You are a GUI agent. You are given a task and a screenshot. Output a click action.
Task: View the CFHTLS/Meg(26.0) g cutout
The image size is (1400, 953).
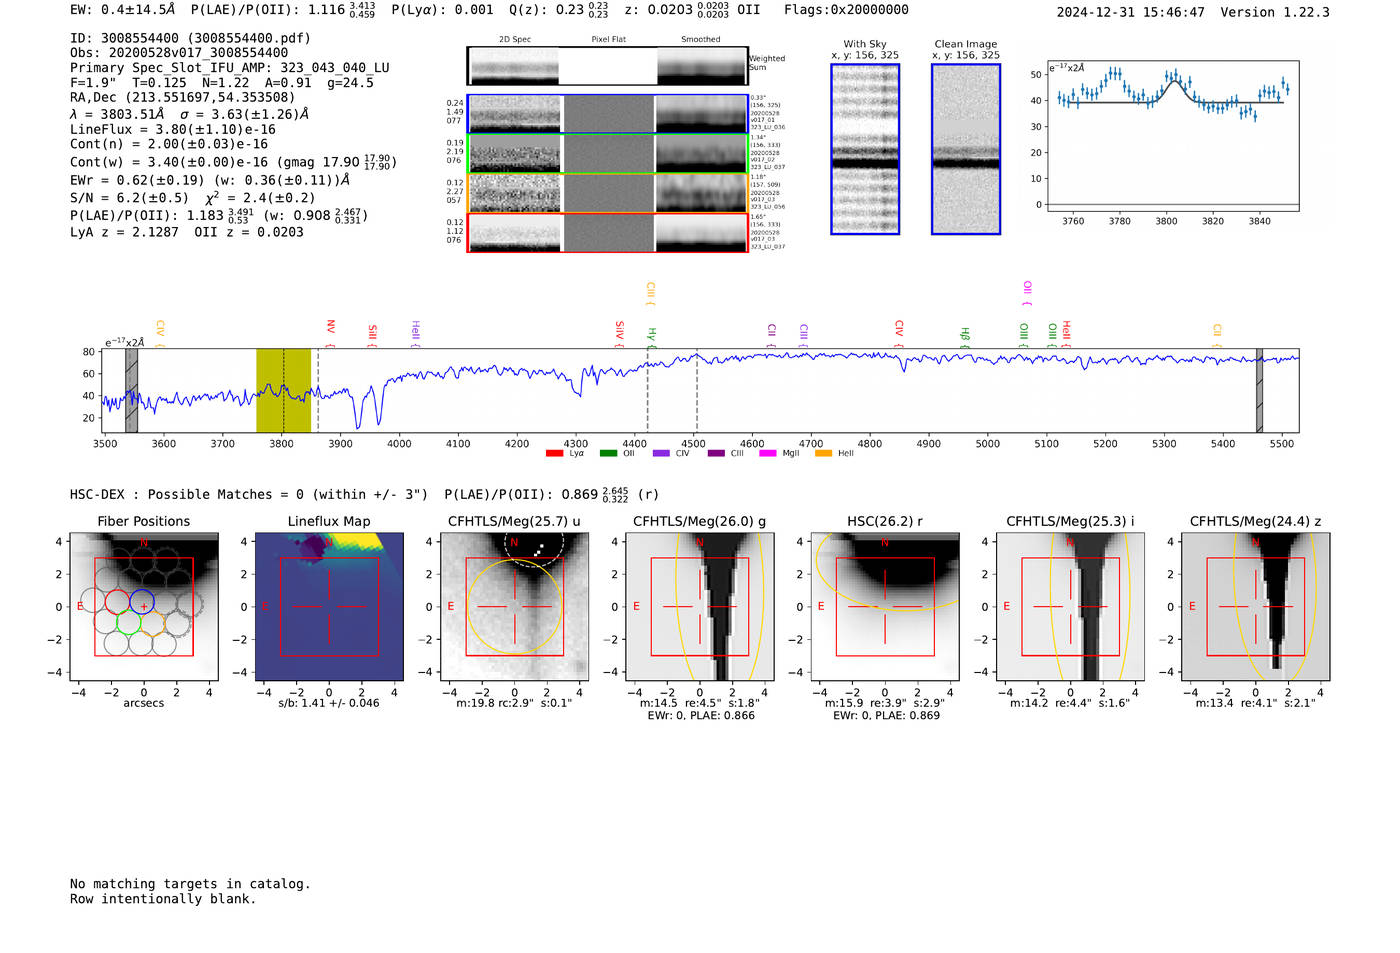[x=699, y=607]
